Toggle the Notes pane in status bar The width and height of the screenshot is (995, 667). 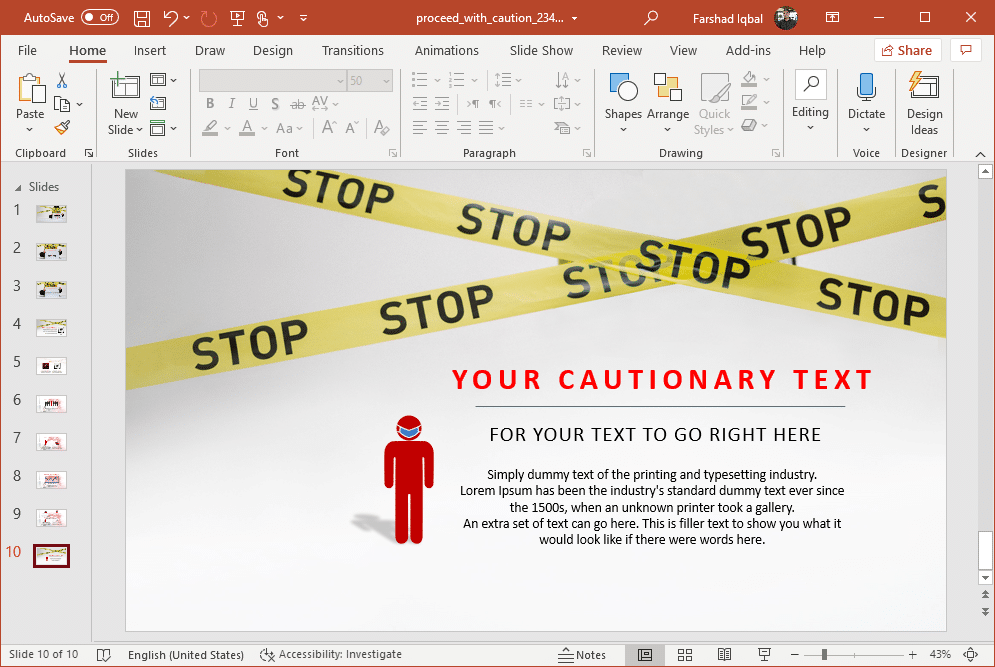point(582,655)
